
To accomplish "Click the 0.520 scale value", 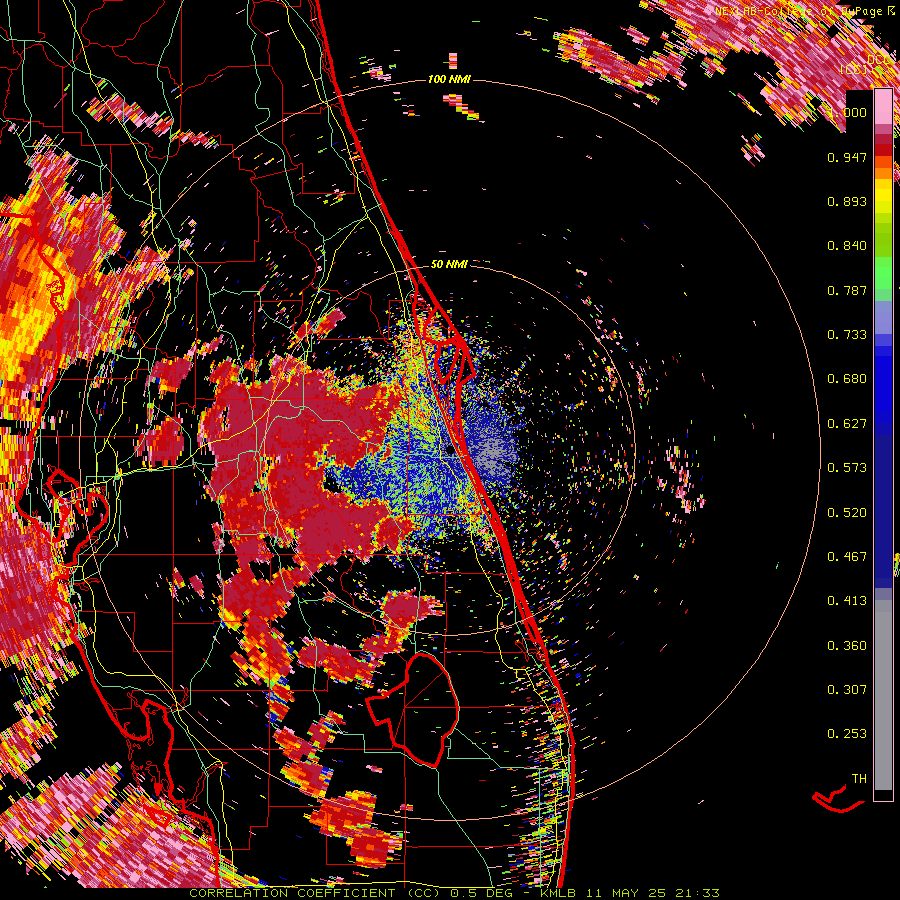I will pos(847,513).
